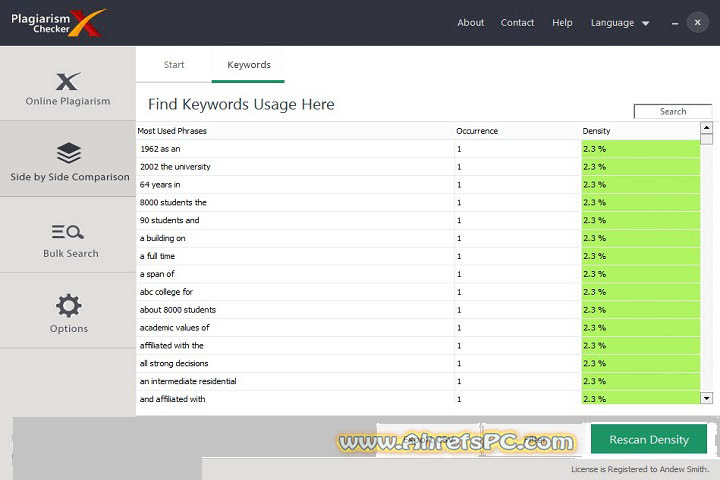Select the phrase '1962 as an'

pyautogui.click(x=160, y=149)
